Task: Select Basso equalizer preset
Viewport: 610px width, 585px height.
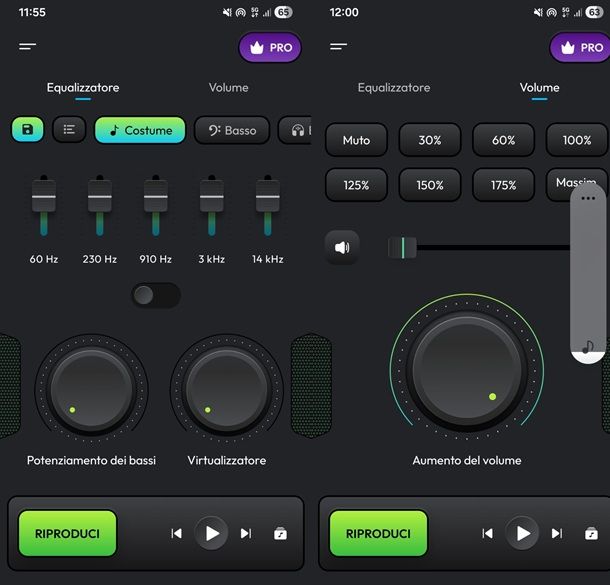Action: tap(232, 130)
